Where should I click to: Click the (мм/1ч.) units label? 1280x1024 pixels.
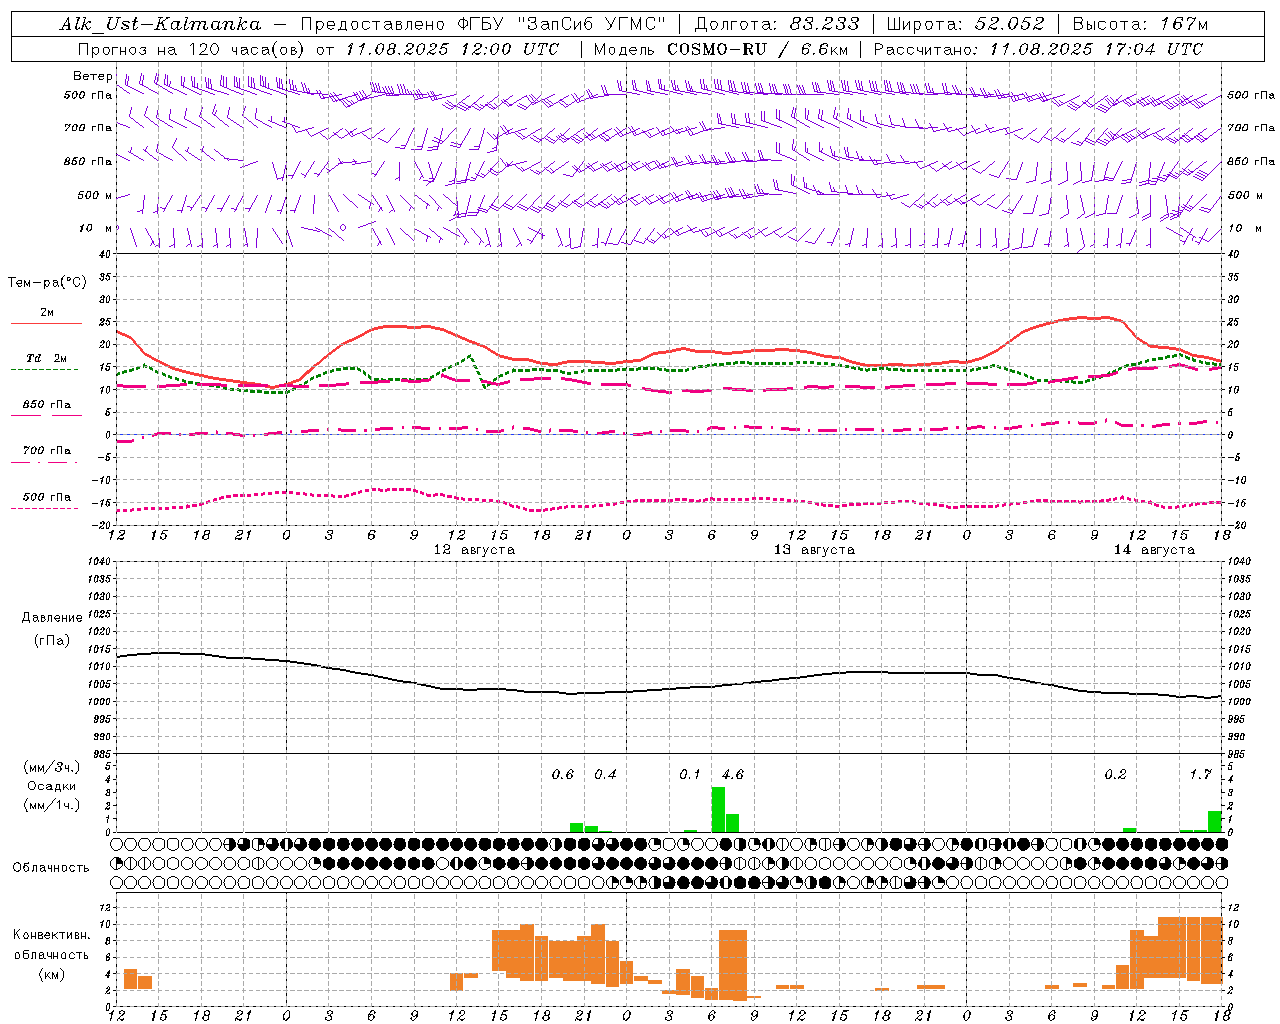[x=51, y=805]
